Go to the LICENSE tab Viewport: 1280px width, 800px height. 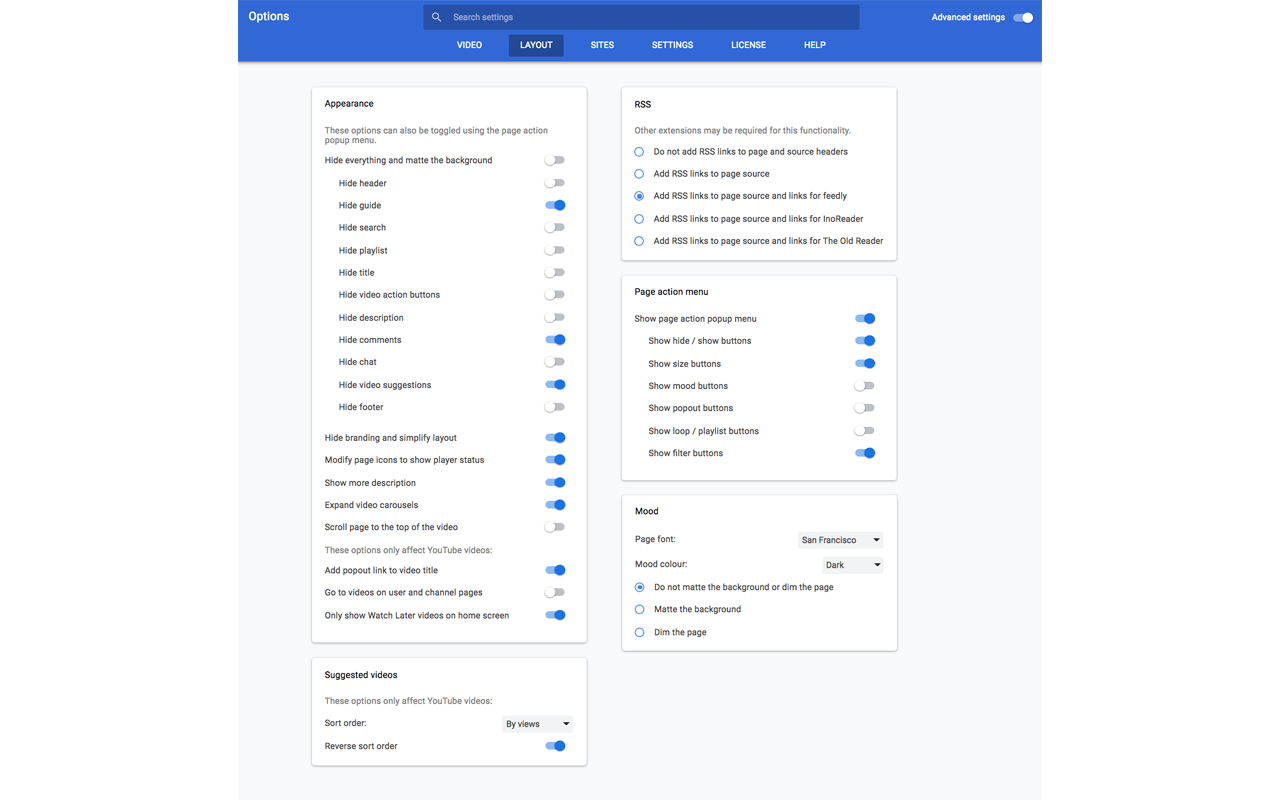[748, 45]
